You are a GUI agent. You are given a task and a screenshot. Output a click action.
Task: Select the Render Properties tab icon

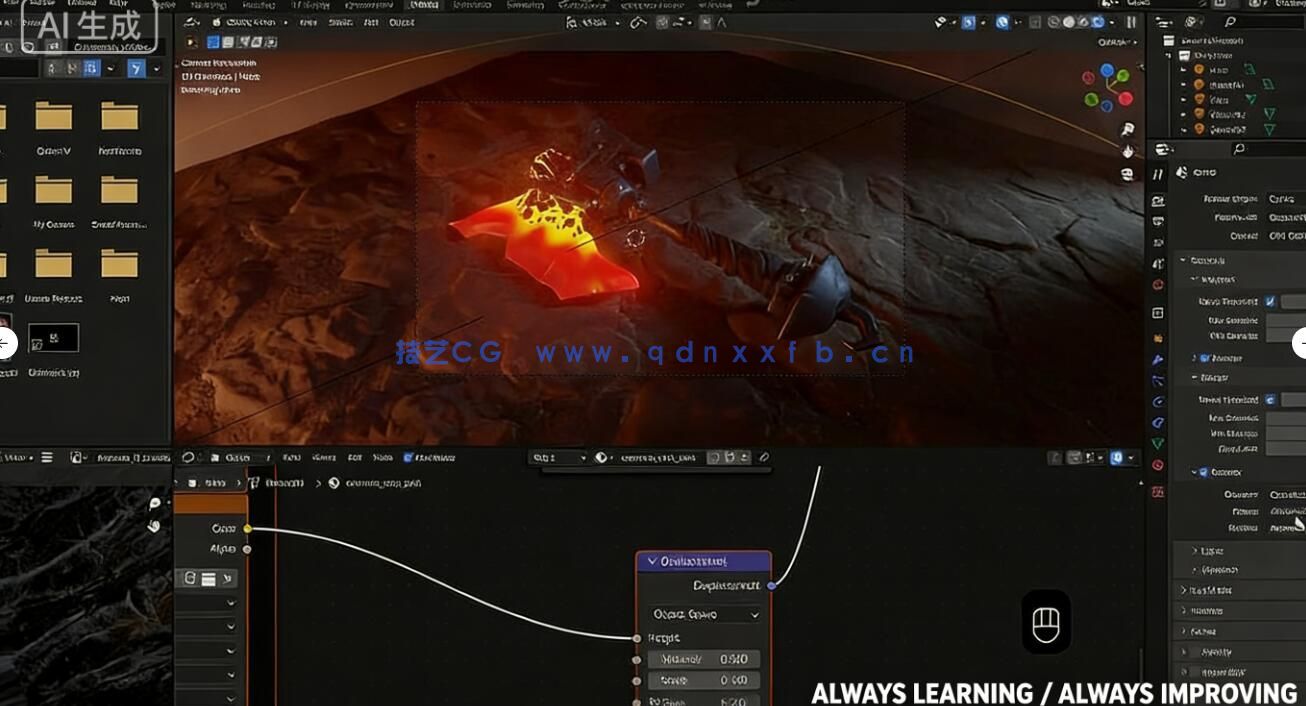pyautogui.click(x=1158, y=201)
